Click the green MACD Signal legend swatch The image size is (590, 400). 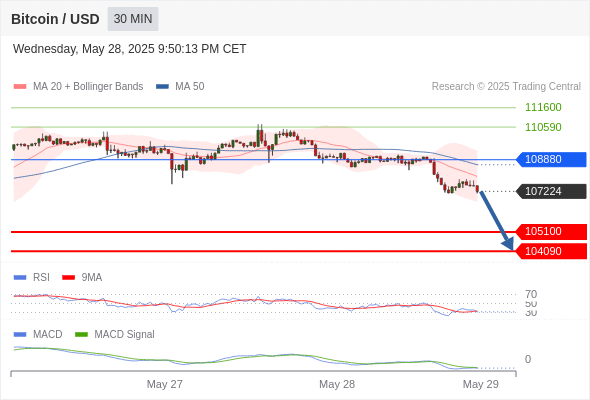(x=81, y=335)
